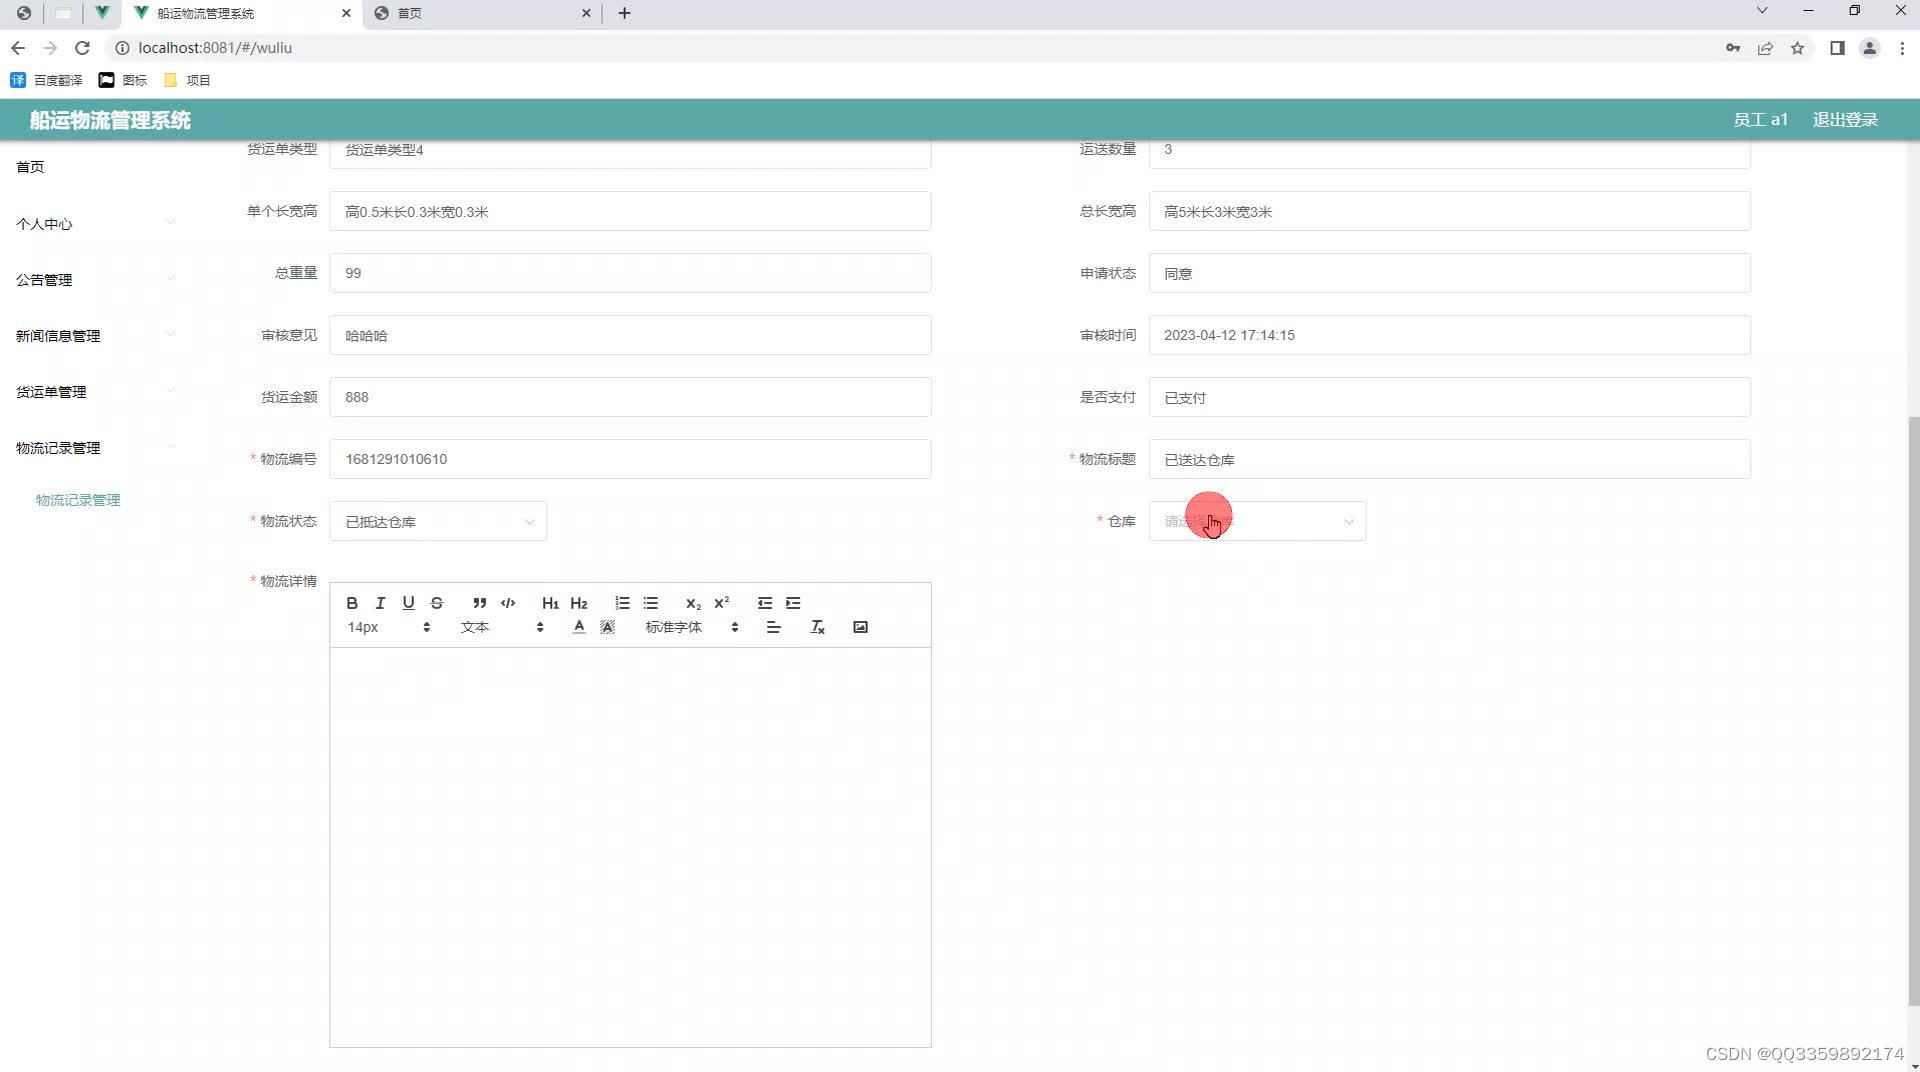Open the 图标 bookmark

[123, 80]
